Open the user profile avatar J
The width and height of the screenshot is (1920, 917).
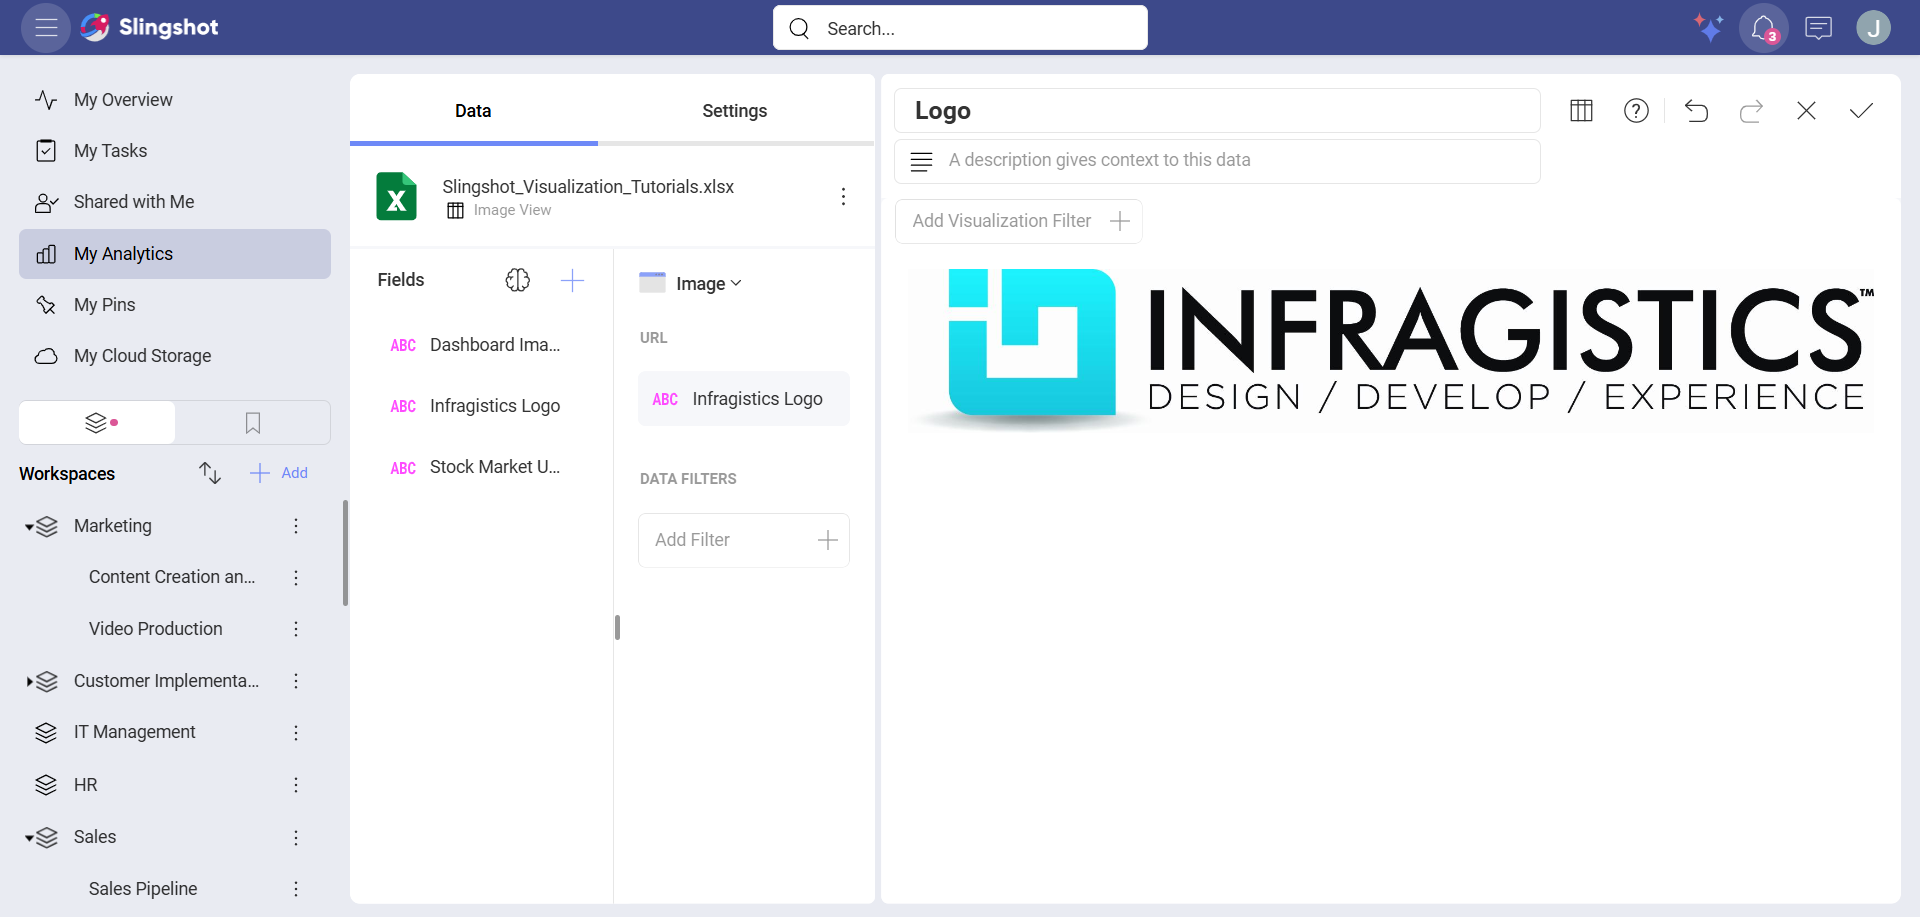pos(1873,27)
